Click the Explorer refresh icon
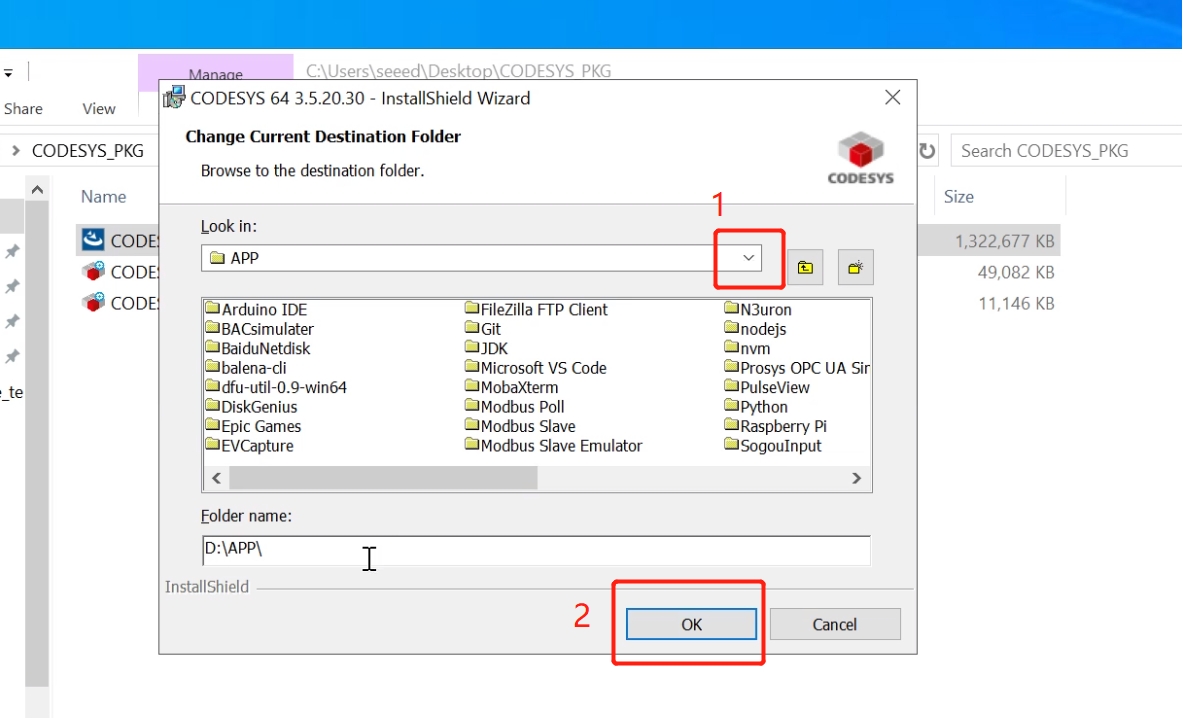The height and width of the screenshot is (718, 1182). click(x=927, y=151)
